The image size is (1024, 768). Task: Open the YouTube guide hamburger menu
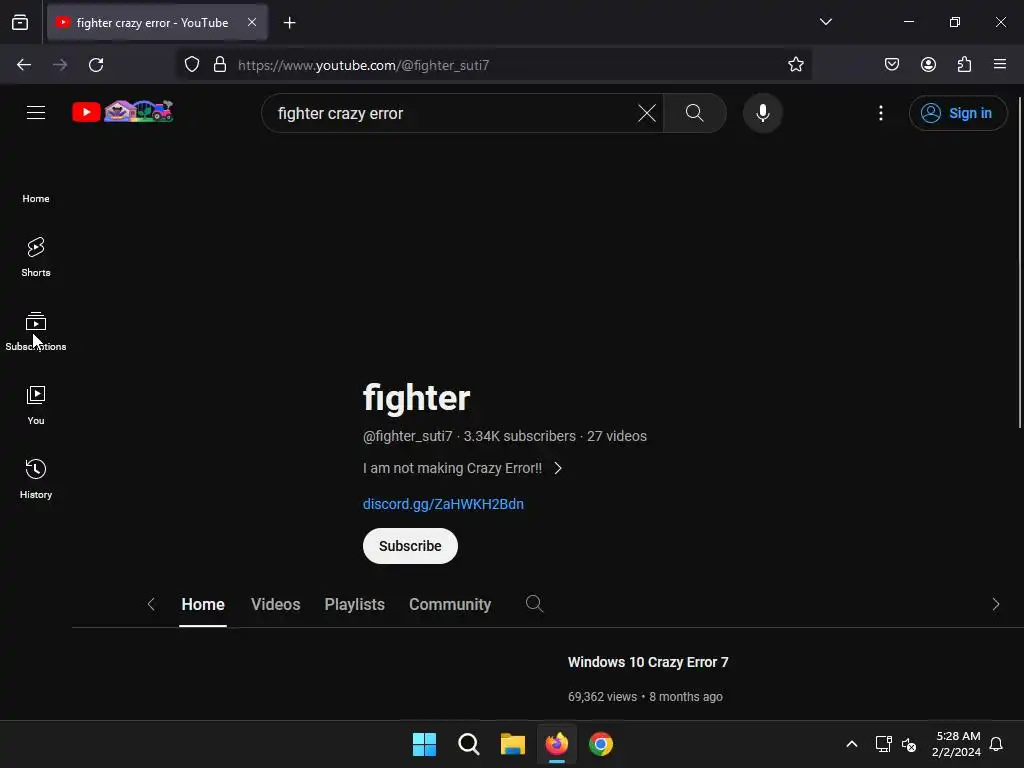click(36, 112)
